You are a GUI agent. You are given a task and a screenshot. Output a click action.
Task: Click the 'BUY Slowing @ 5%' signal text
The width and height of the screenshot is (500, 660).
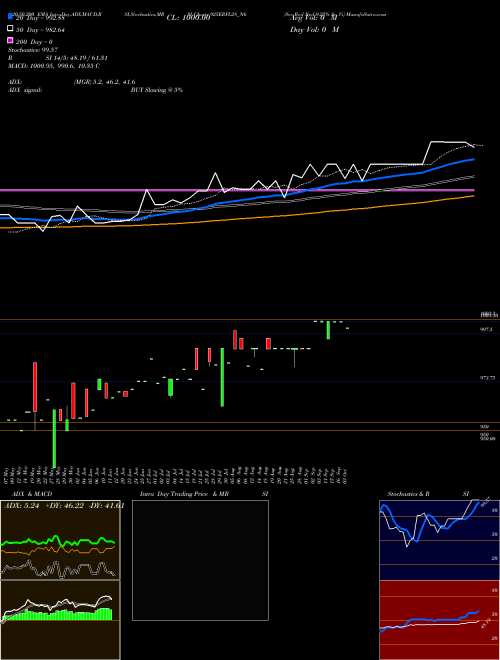[157, 90]
